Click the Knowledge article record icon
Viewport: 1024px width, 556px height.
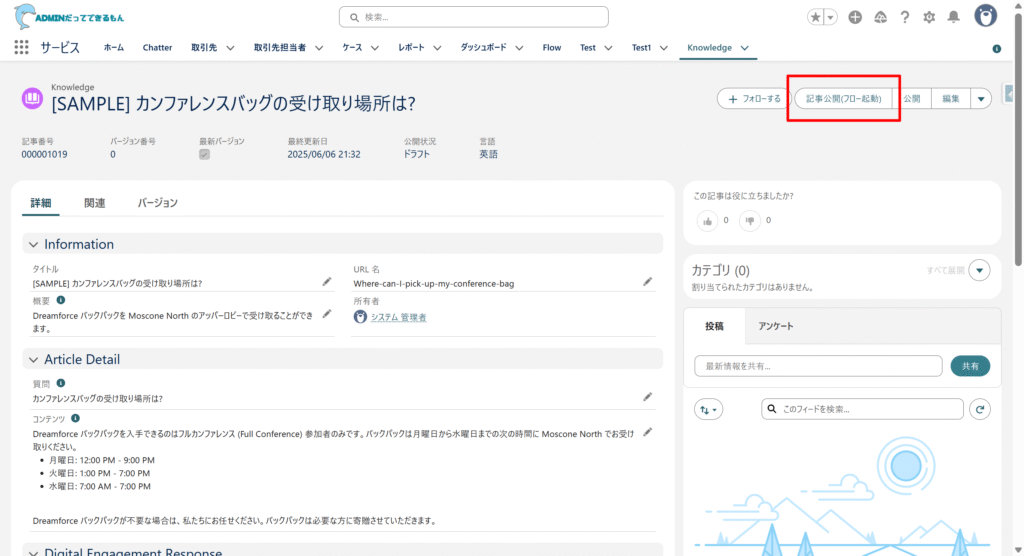pyautogui.click(x=32, y=99)
